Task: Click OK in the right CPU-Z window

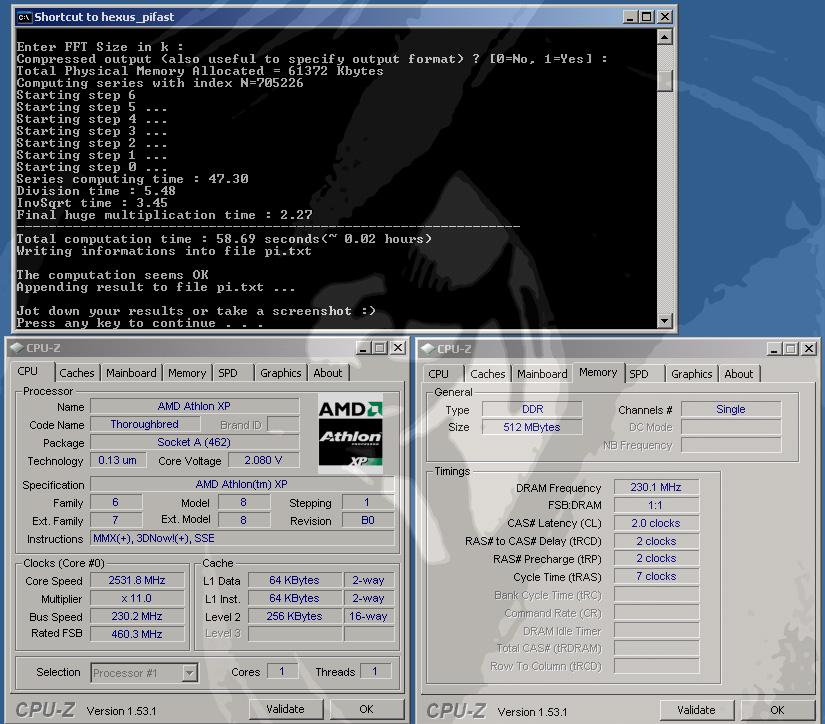Action: pos(778,710)
